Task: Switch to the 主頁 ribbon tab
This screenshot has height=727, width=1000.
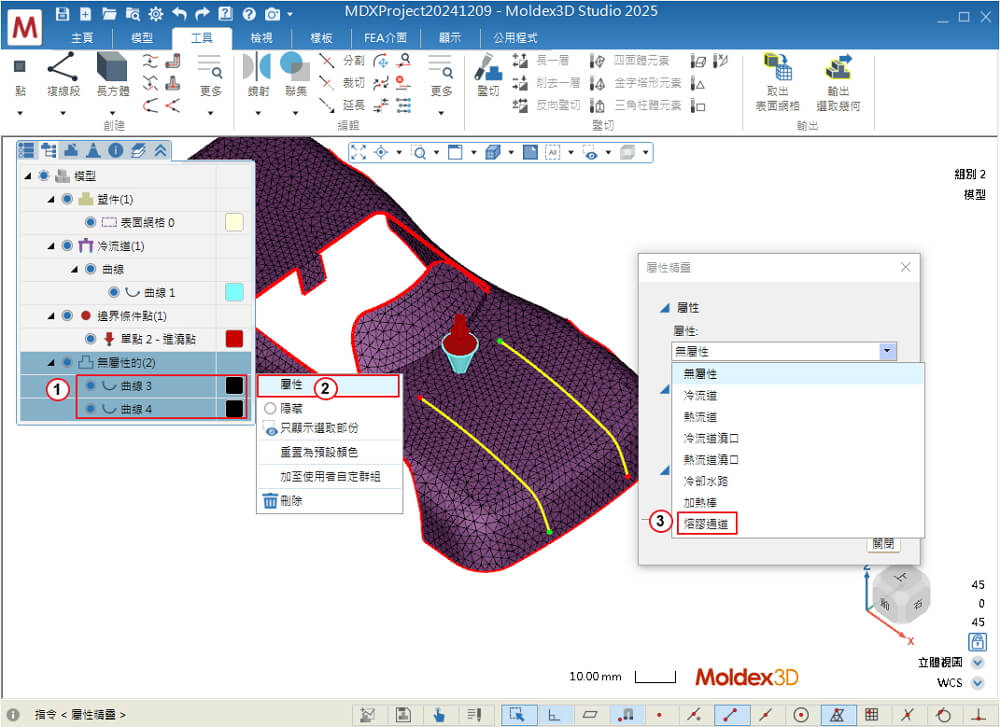Action: click(82, 38)
